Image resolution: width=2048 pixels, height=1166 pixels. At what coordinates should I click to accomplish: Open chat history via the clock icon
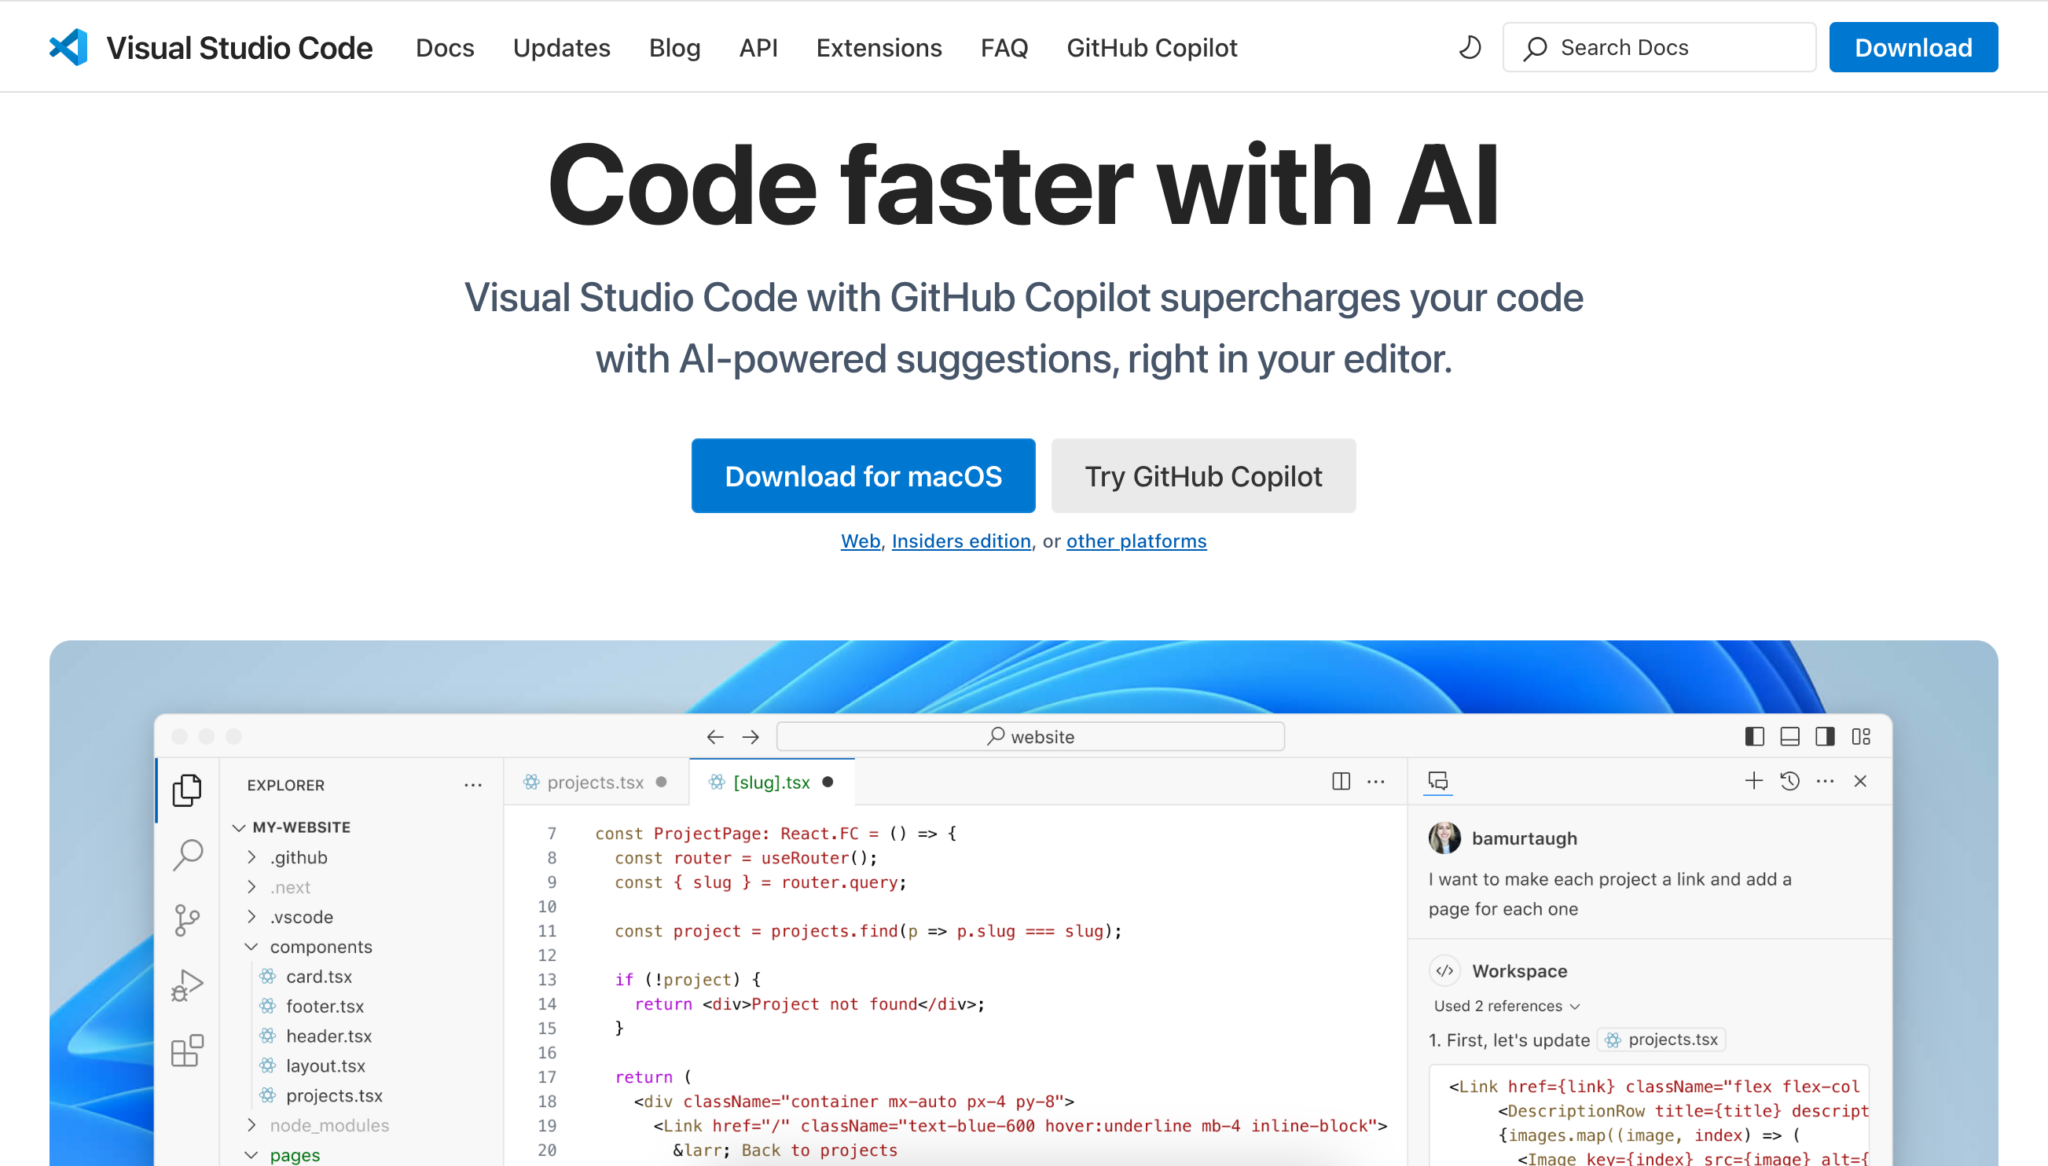tap(1790, 781)
